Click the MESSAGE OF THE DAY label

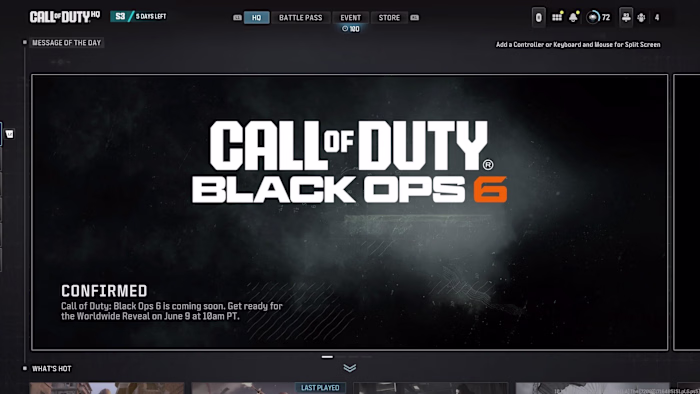coord(67,43)
